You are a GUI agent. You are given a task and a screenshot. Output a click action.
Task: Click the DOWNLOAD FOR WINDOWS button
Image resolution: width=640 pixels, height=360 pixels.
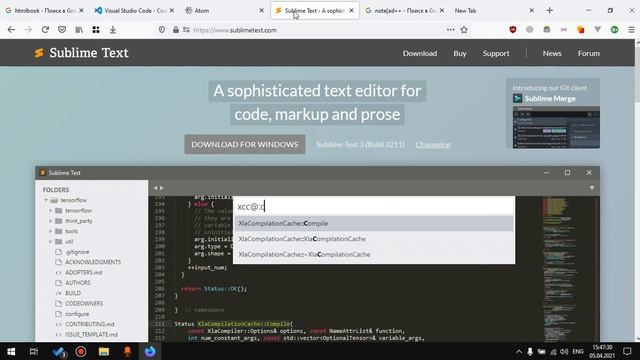(245, 144)
